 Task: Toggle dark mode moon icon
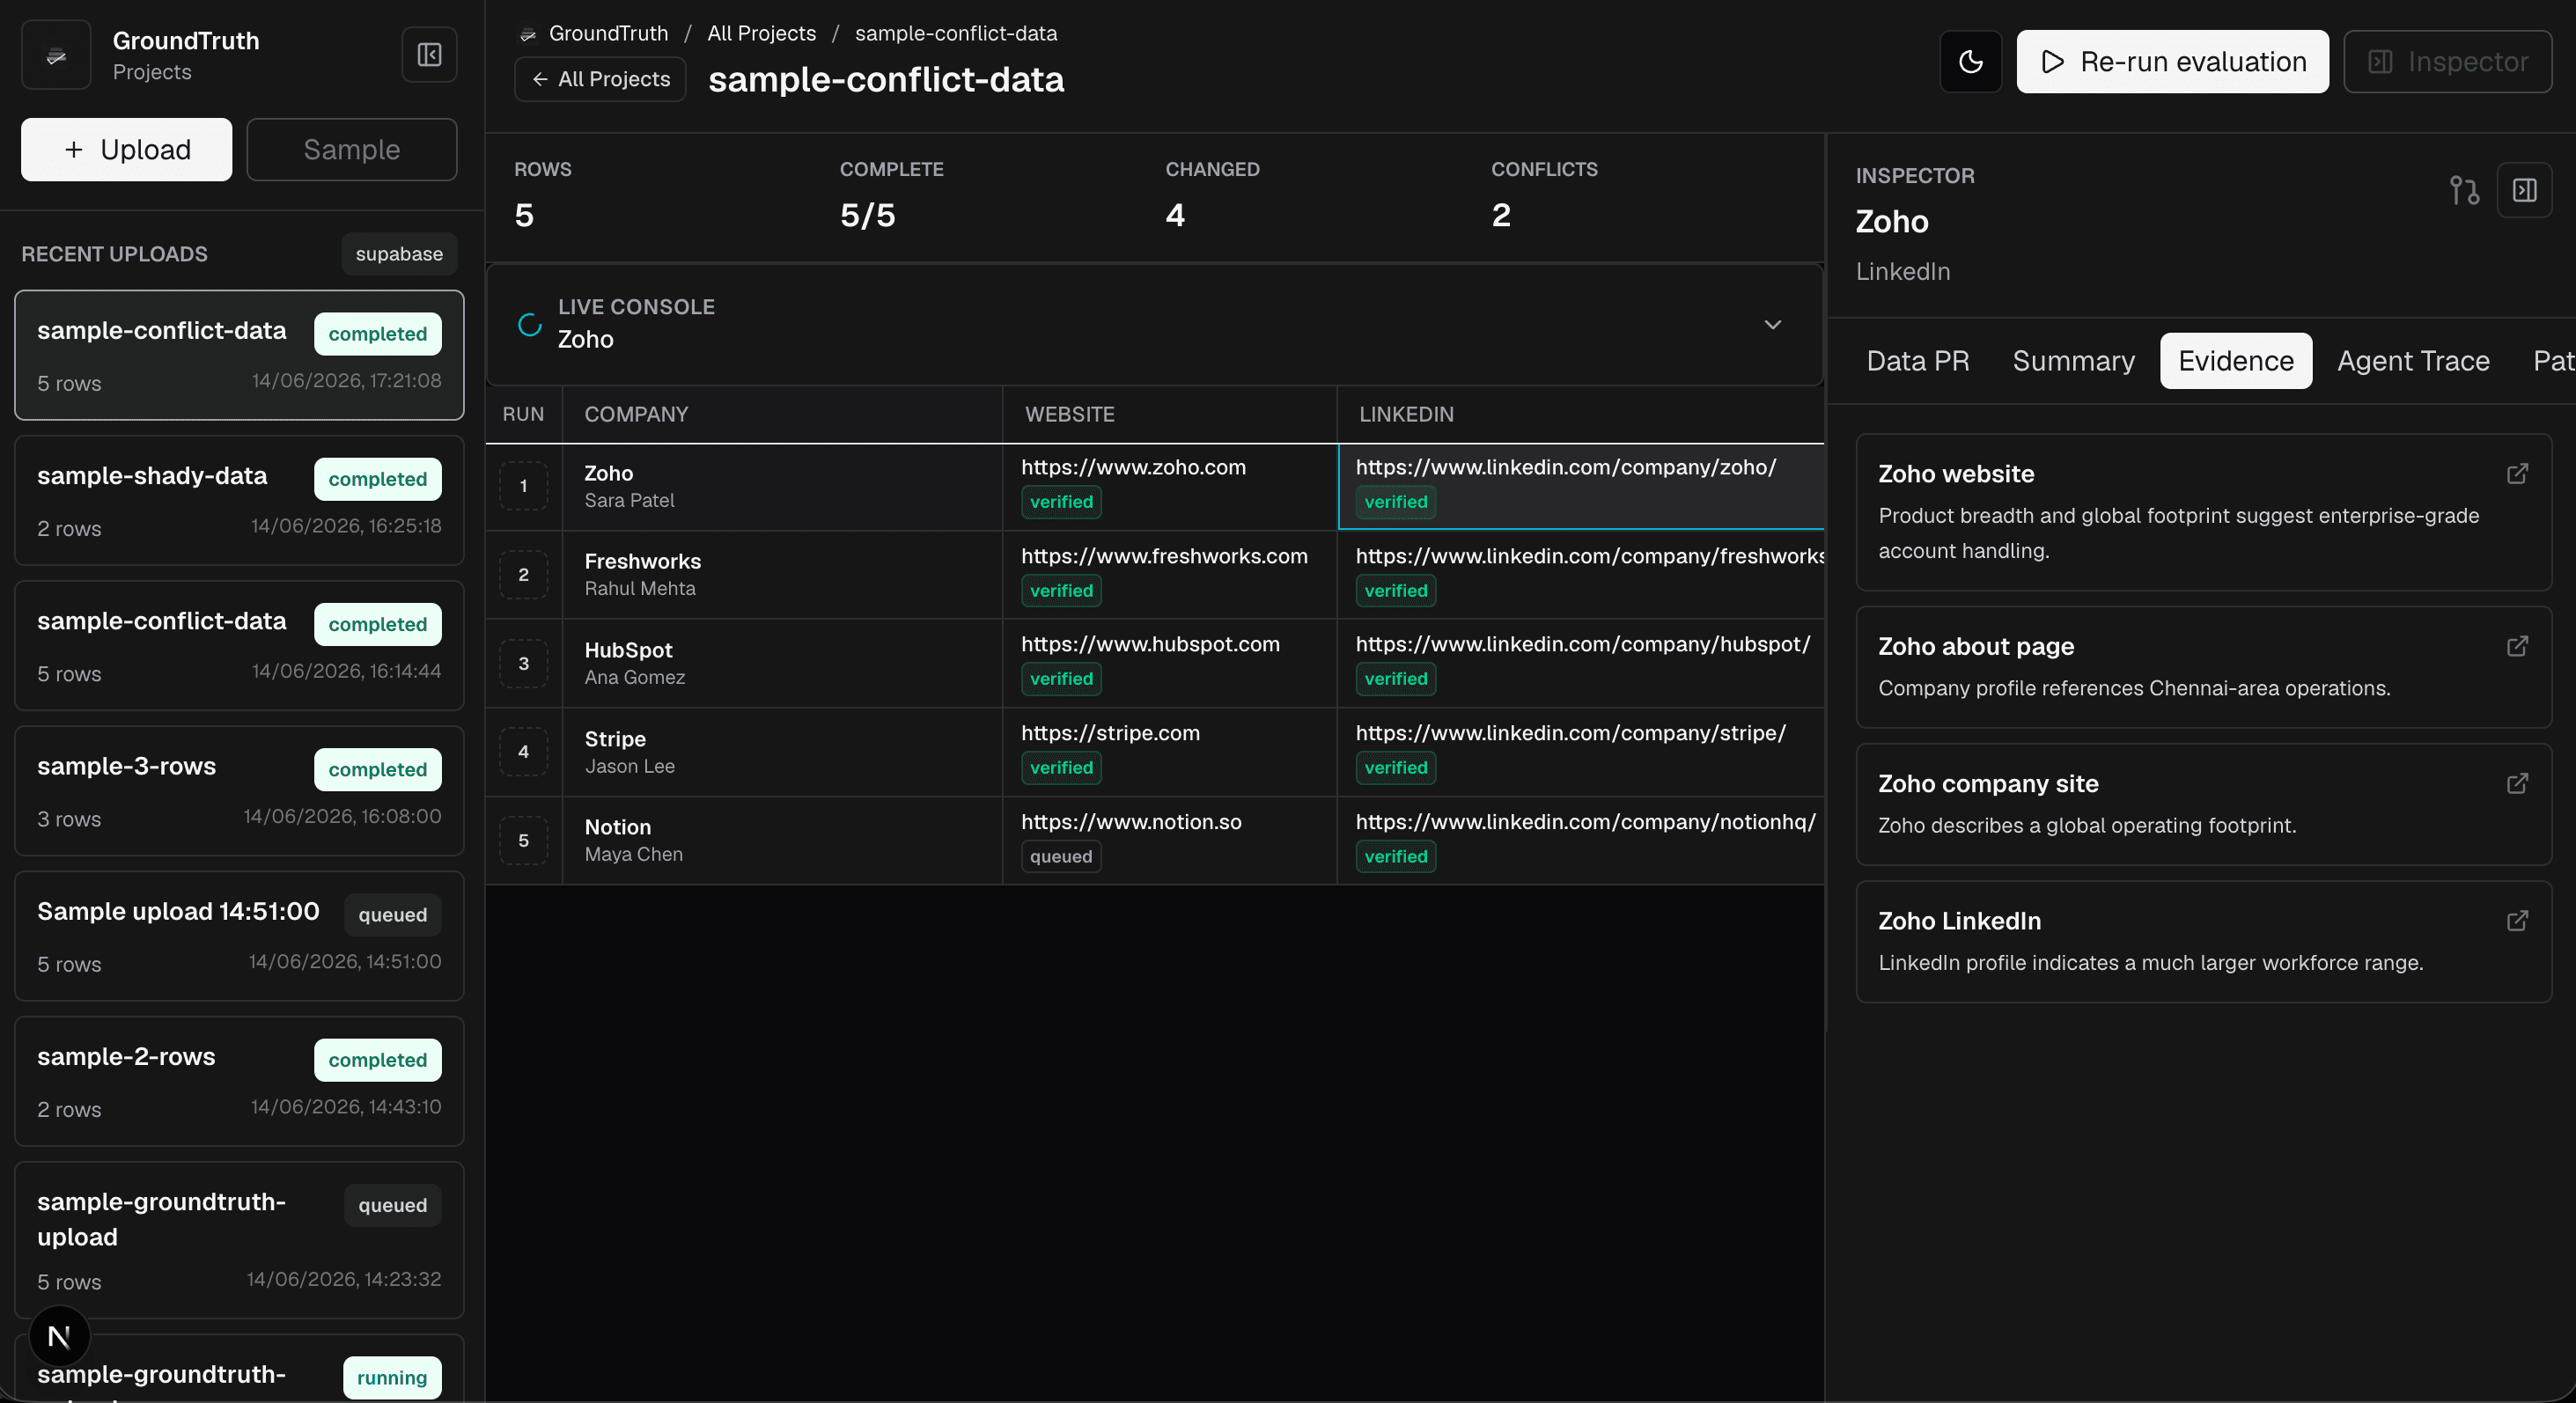(1970, 62)
